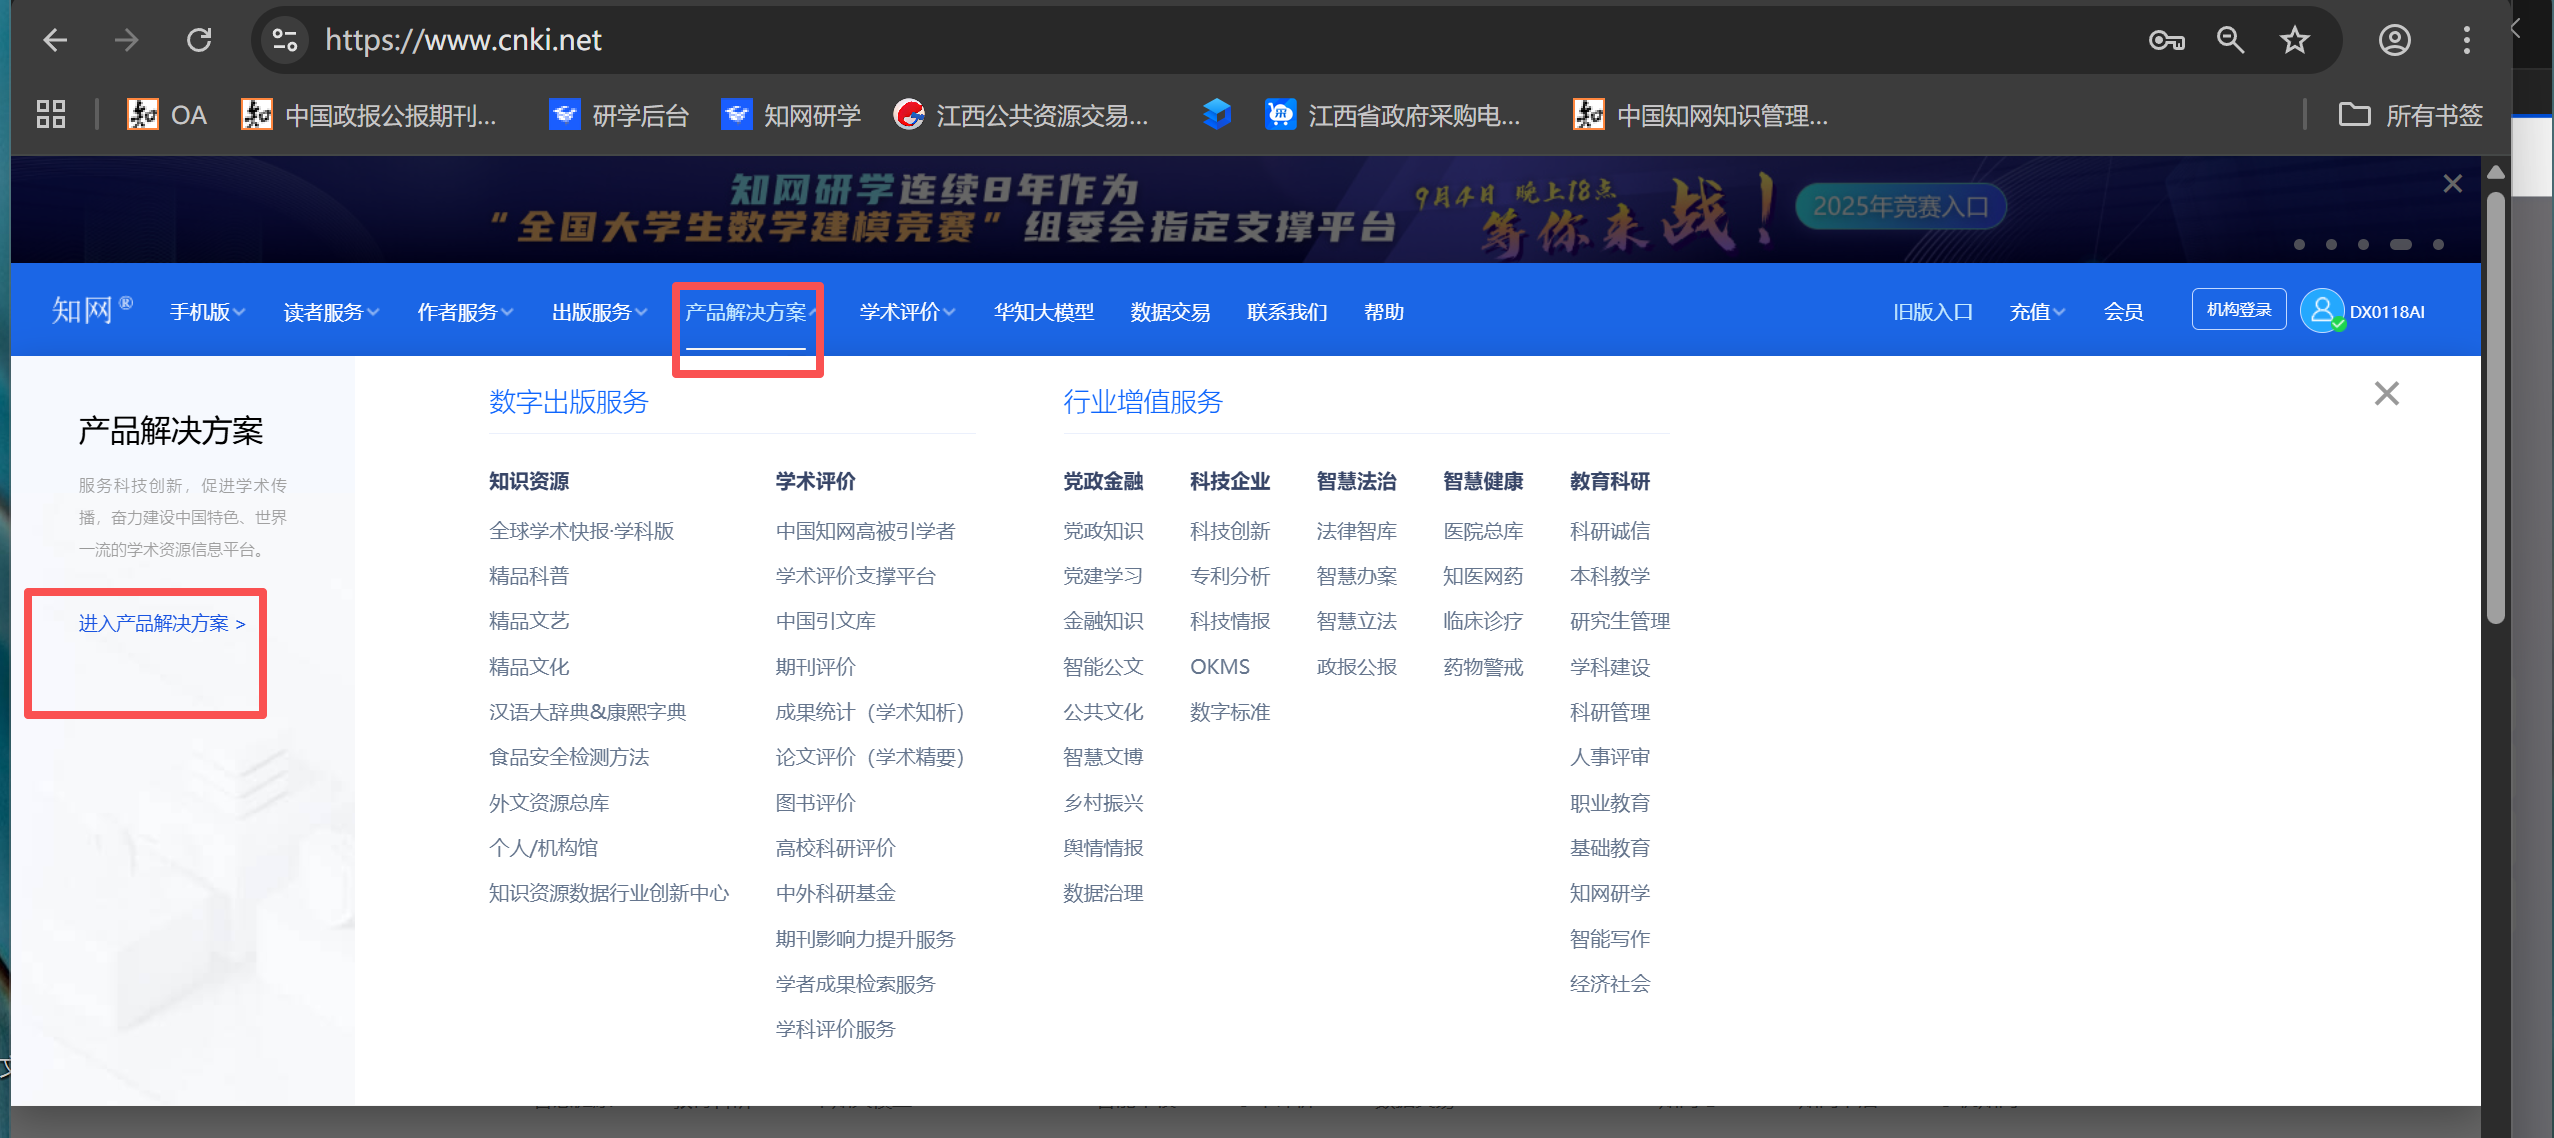The width and height of the screenshot is (2554, 1138).
Task: Open 党政知识 link
Action: 1103,531
